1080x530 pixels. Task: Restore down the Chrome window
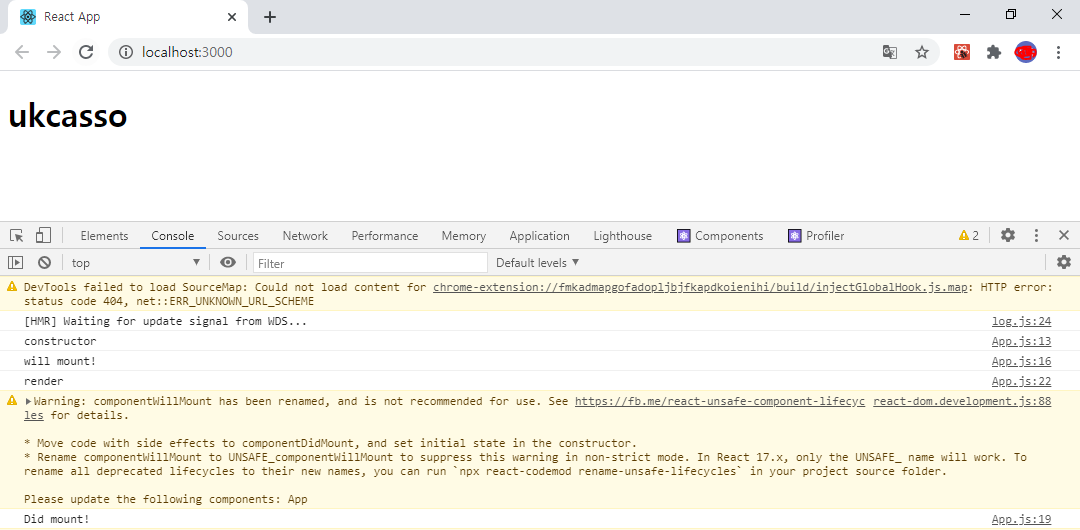[1010, 14]
